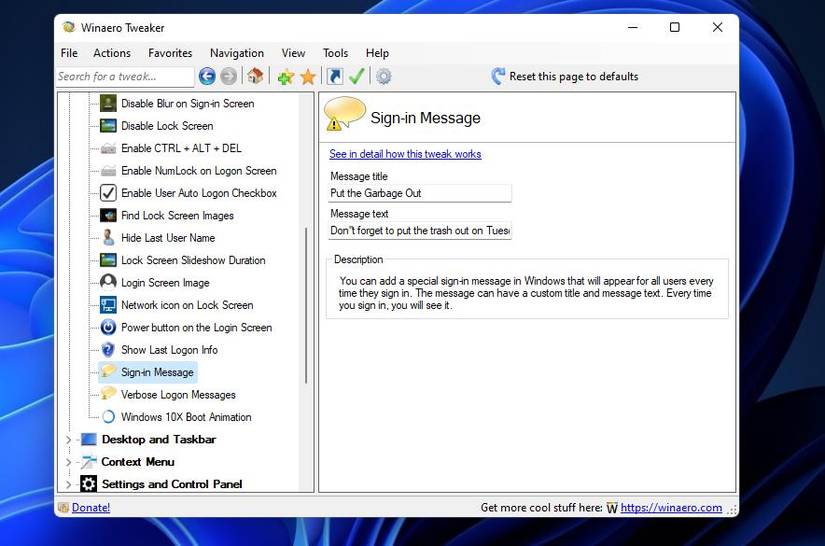The height and width of the screenshot is (546, 825).
Task: Select 'Context Menu' category label
Action: [x=138, y=462]
